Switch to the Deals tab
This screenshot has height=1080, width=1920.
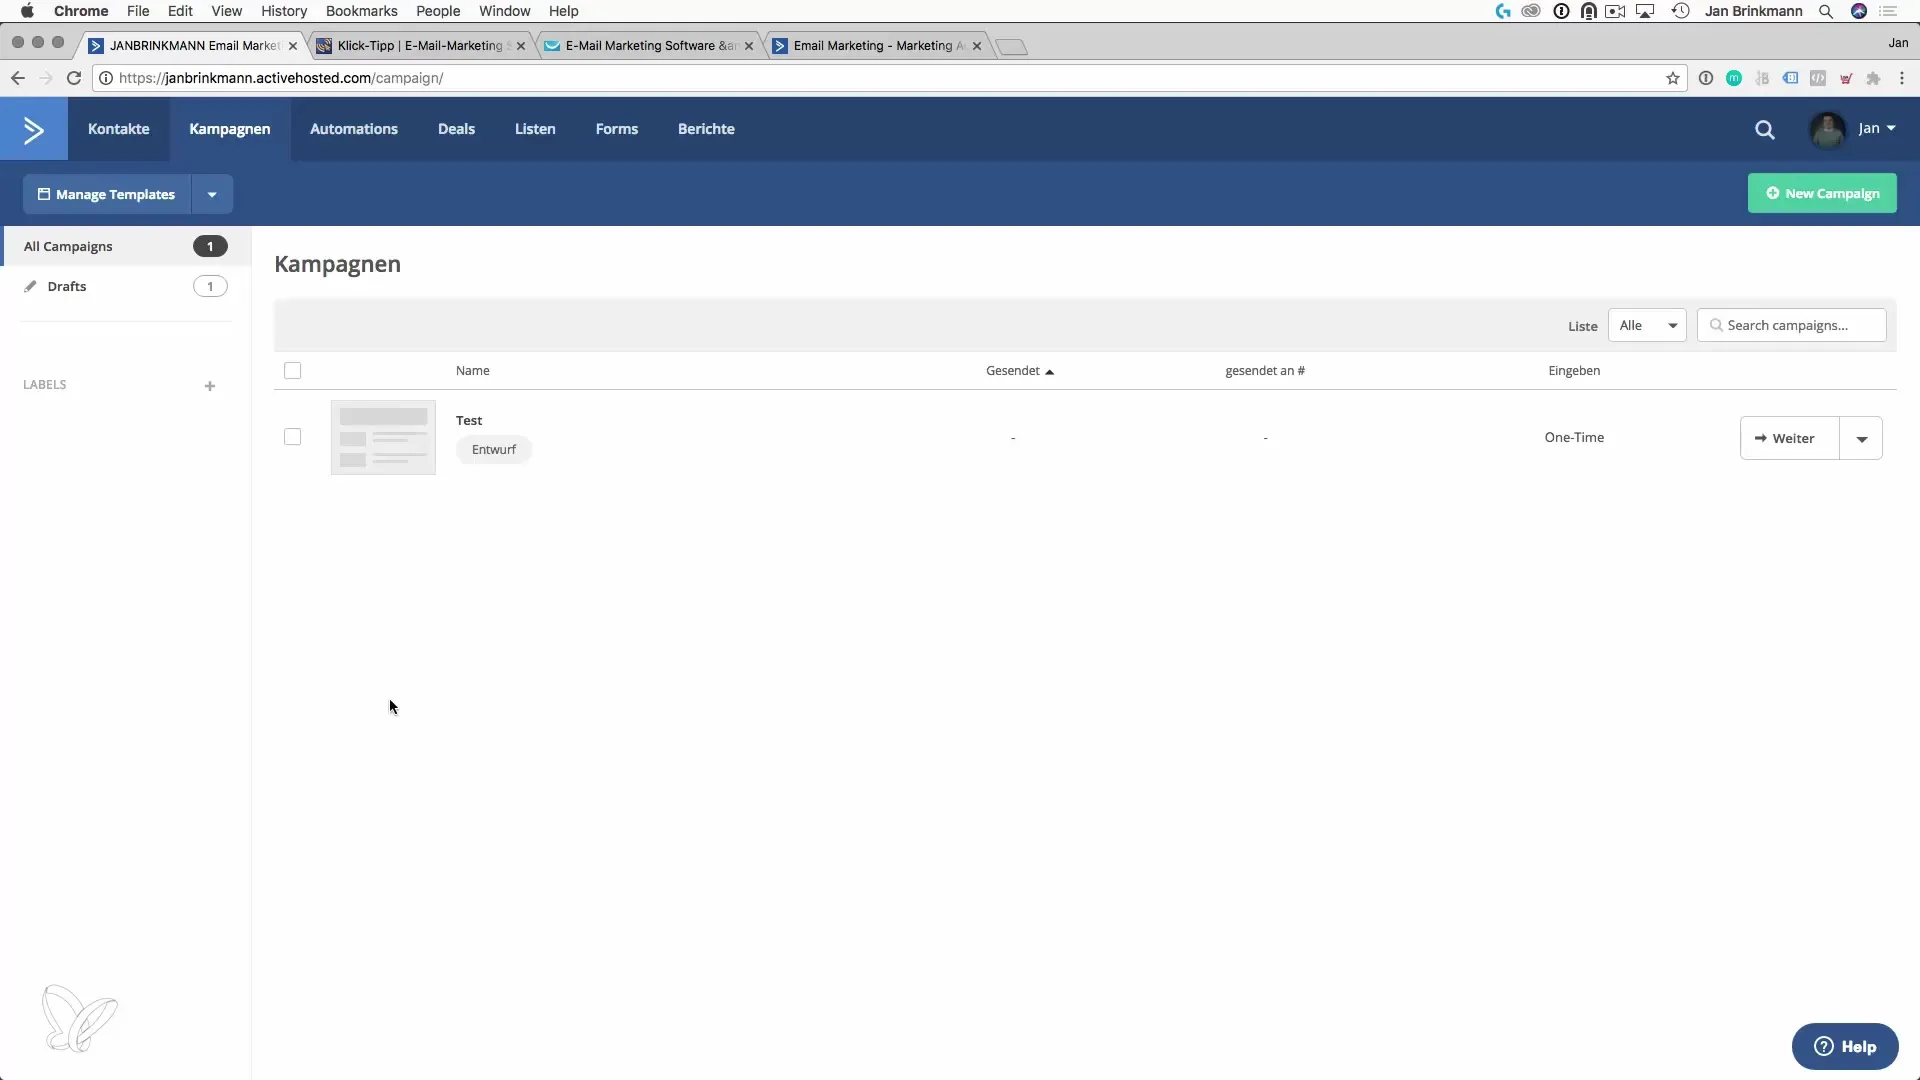click(456, 129)
